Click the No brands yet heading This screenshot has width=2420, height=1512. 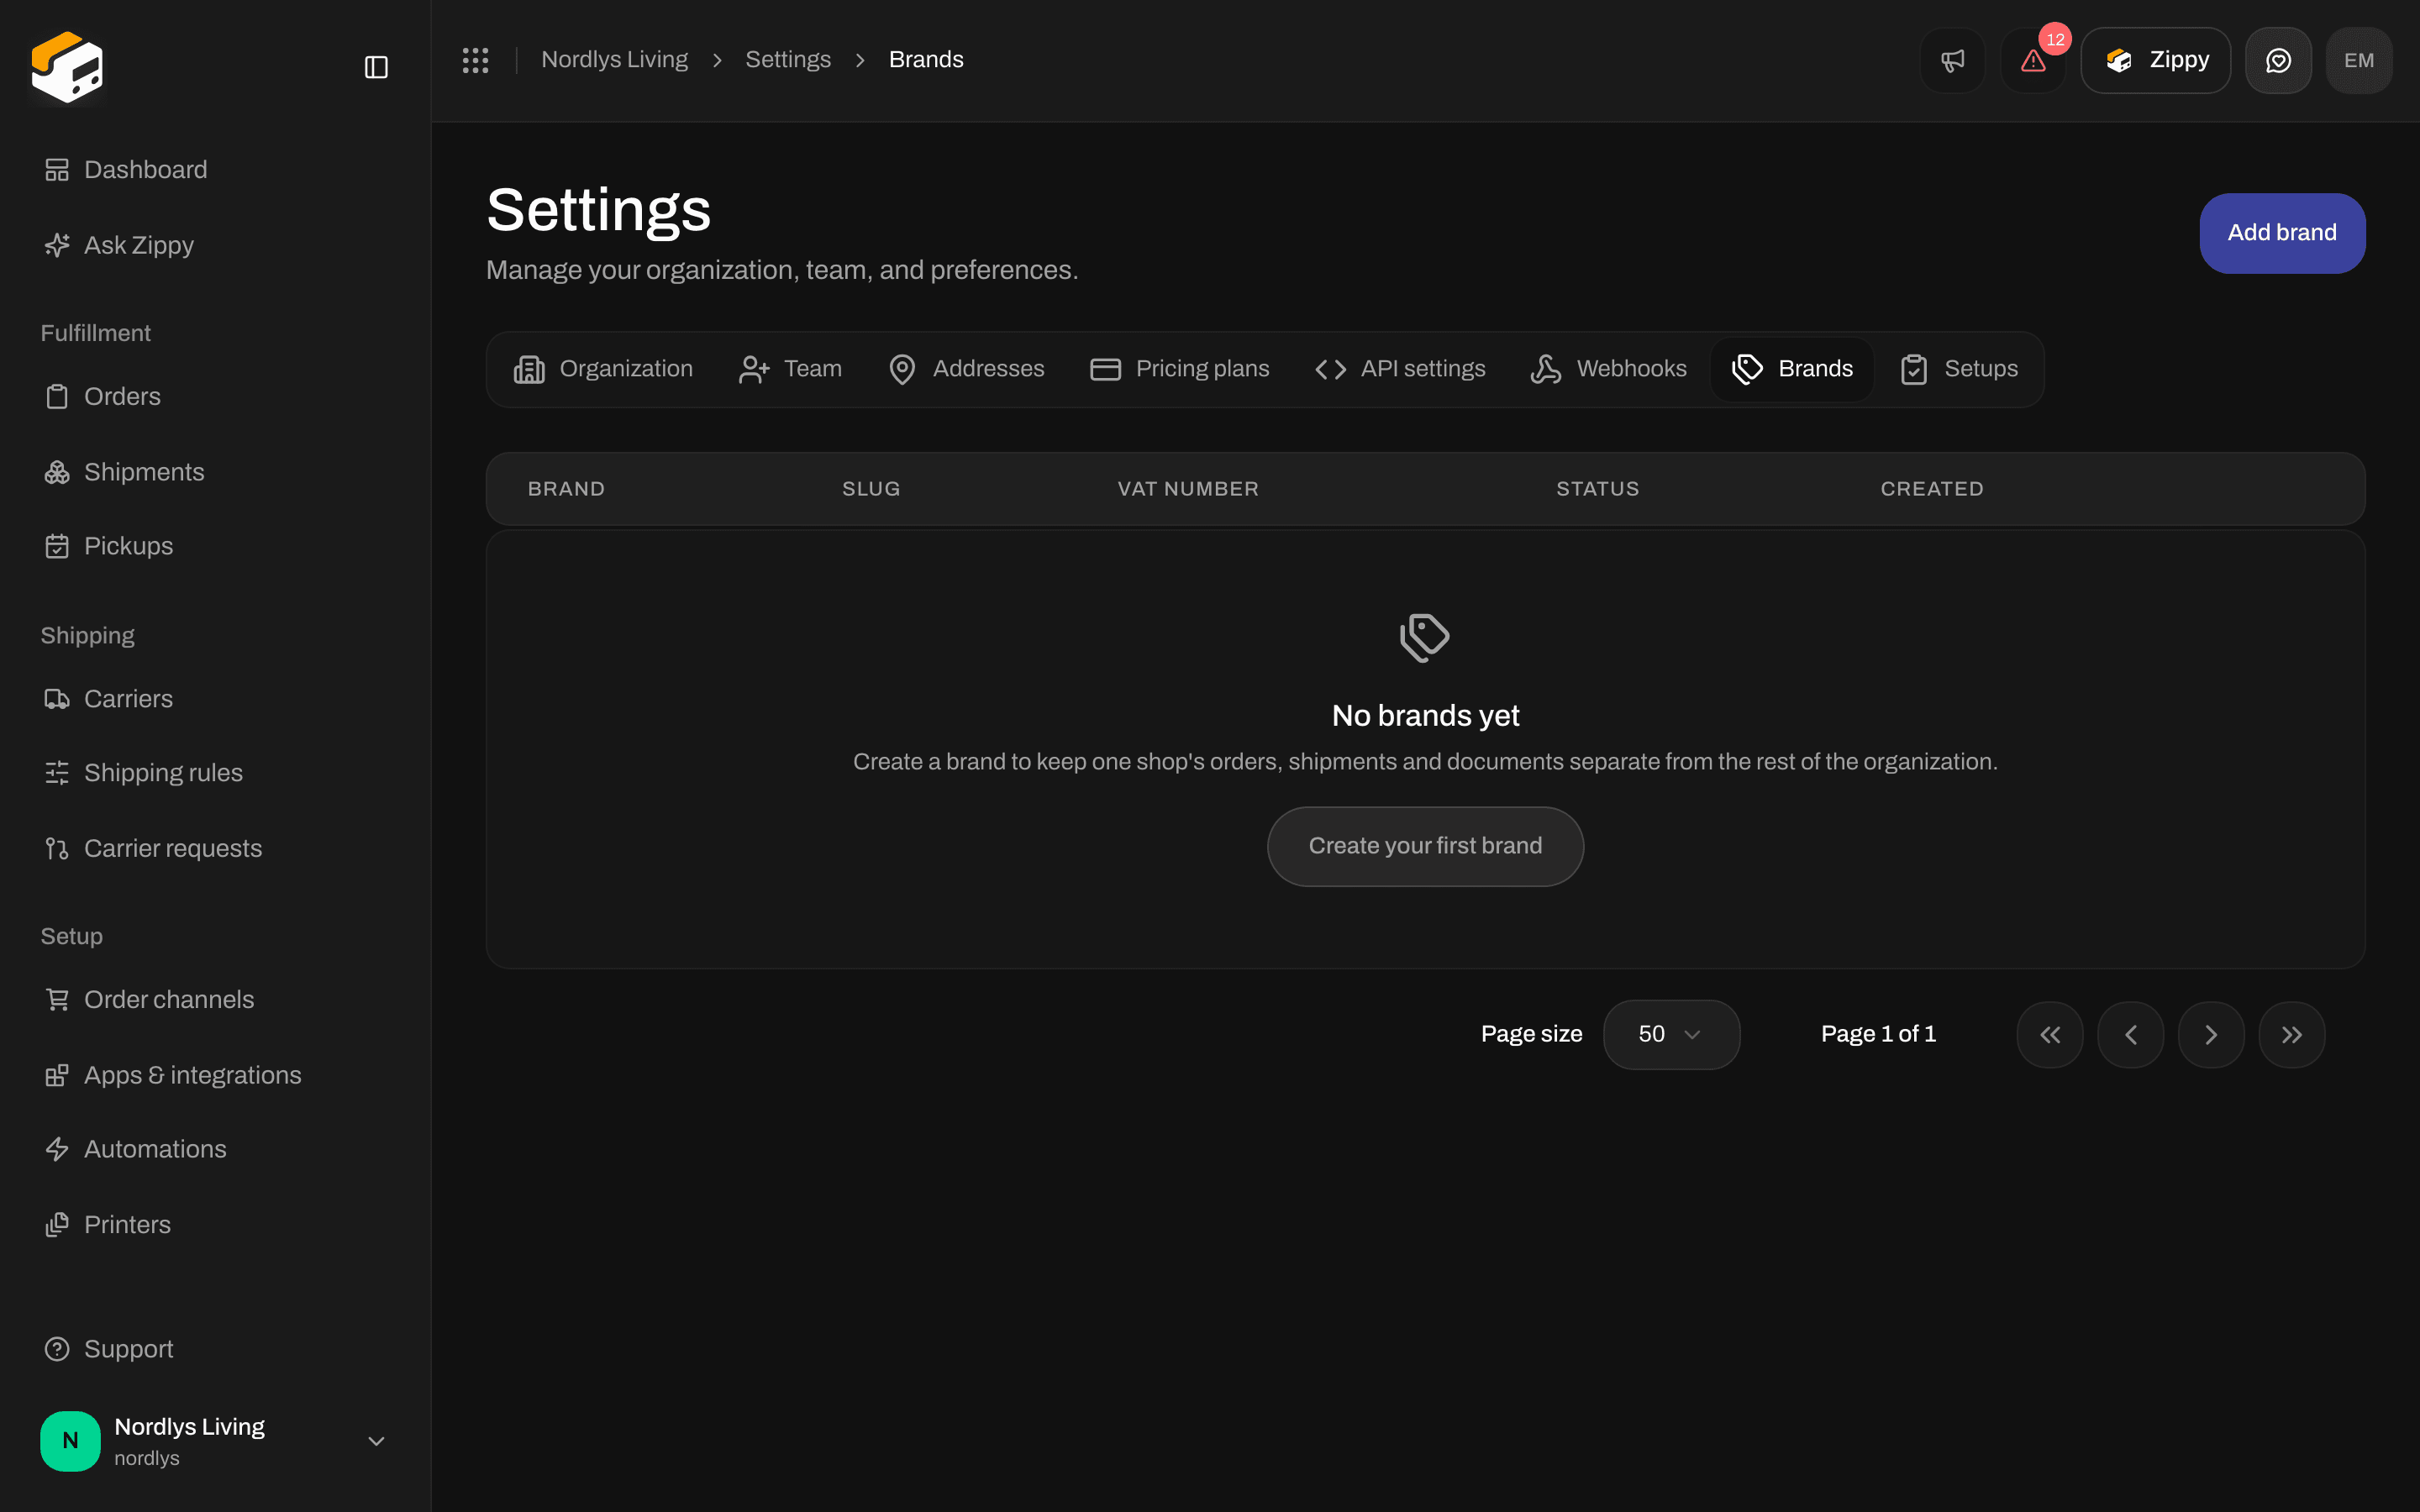click(1425, 716)
